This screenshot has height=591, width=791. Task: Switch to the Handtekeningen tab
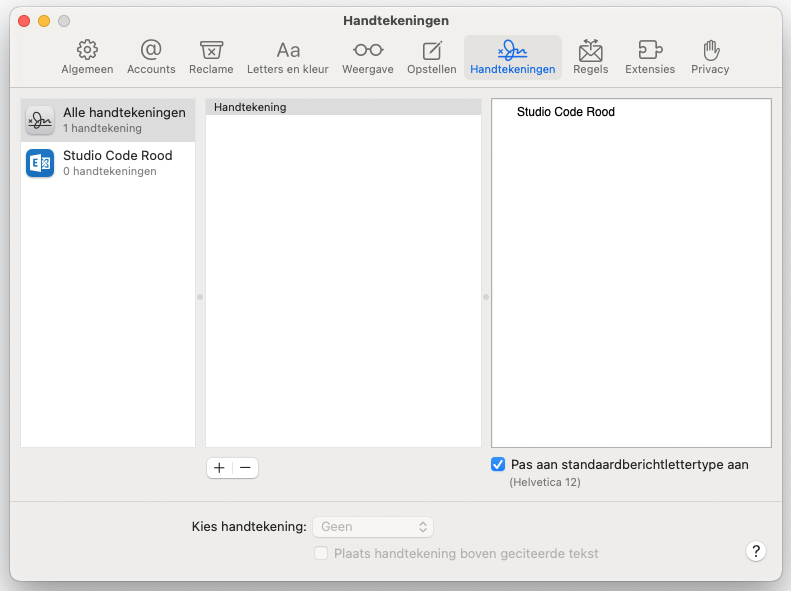(x=512, y=57)
